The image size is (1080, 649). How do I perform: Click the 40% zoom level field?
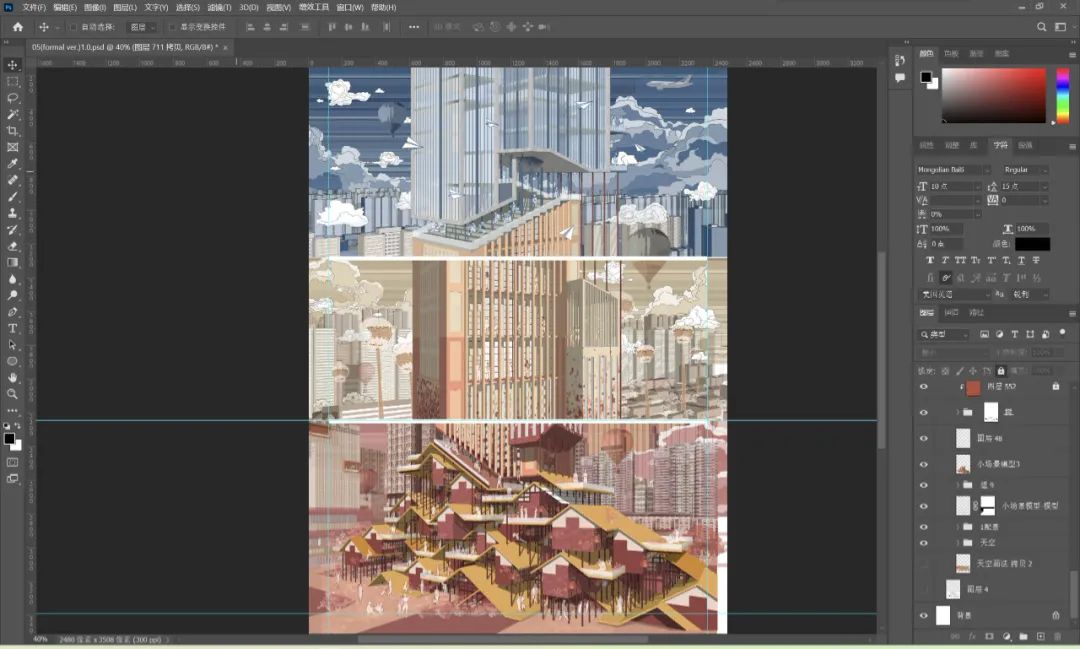41,639
